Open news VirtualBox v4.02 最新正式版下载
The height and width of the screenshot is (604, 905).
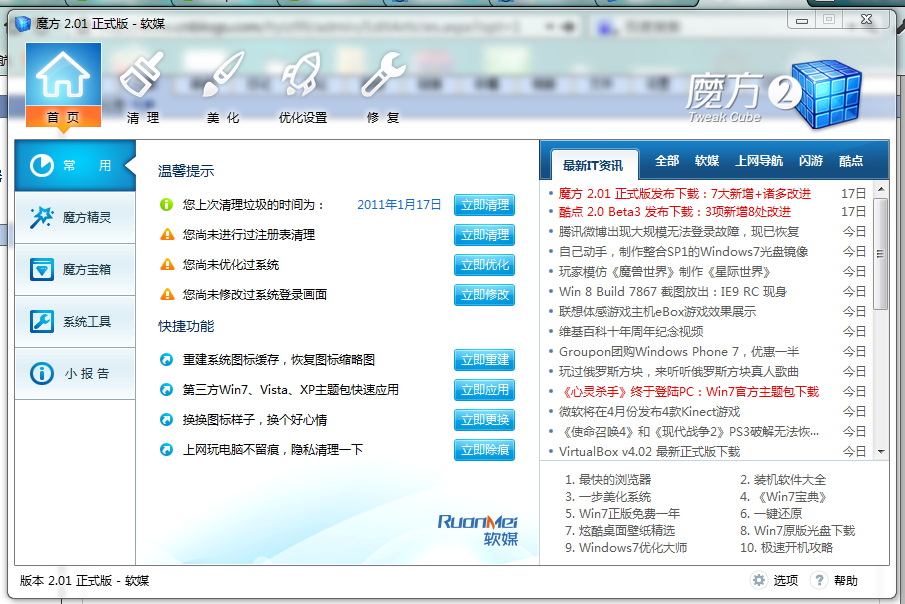649,452
